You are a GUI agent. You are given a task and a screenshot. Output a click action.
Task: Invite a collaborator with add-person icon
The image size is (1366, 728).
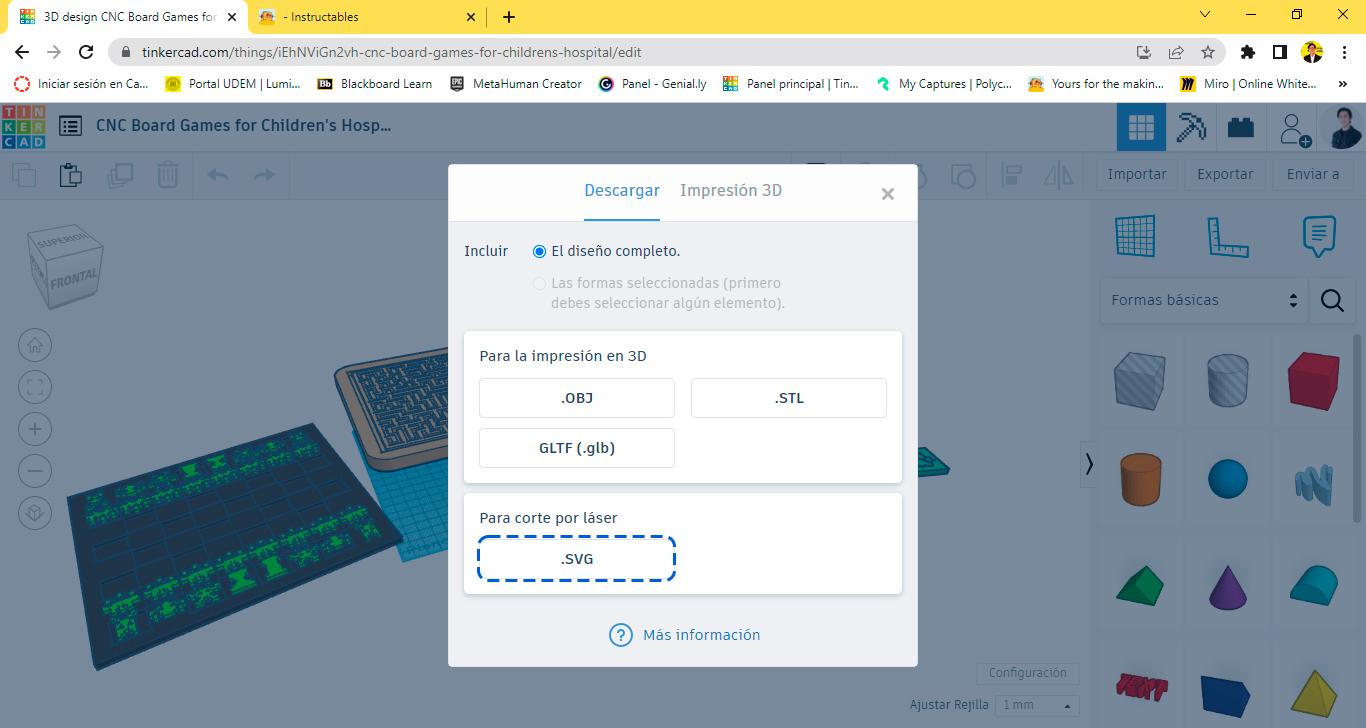click(1295, 128)
